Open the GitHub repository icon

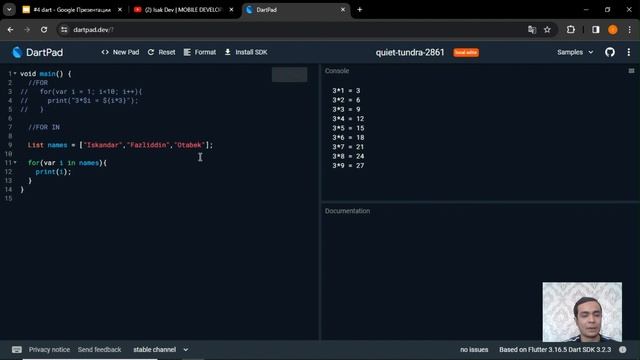point(610,52)
